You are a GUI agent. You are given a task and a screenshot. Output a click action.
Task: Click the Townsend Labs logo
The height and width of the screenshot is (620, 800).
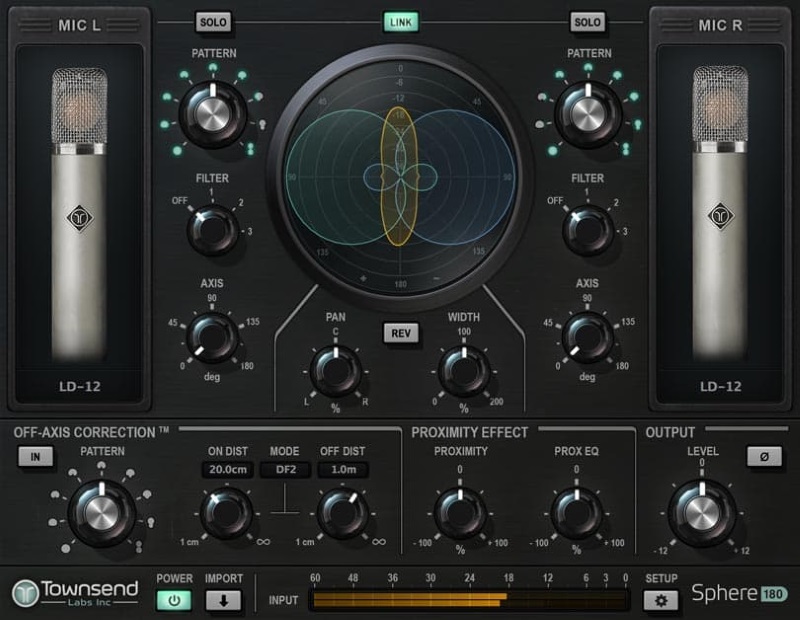pos(75,593)
